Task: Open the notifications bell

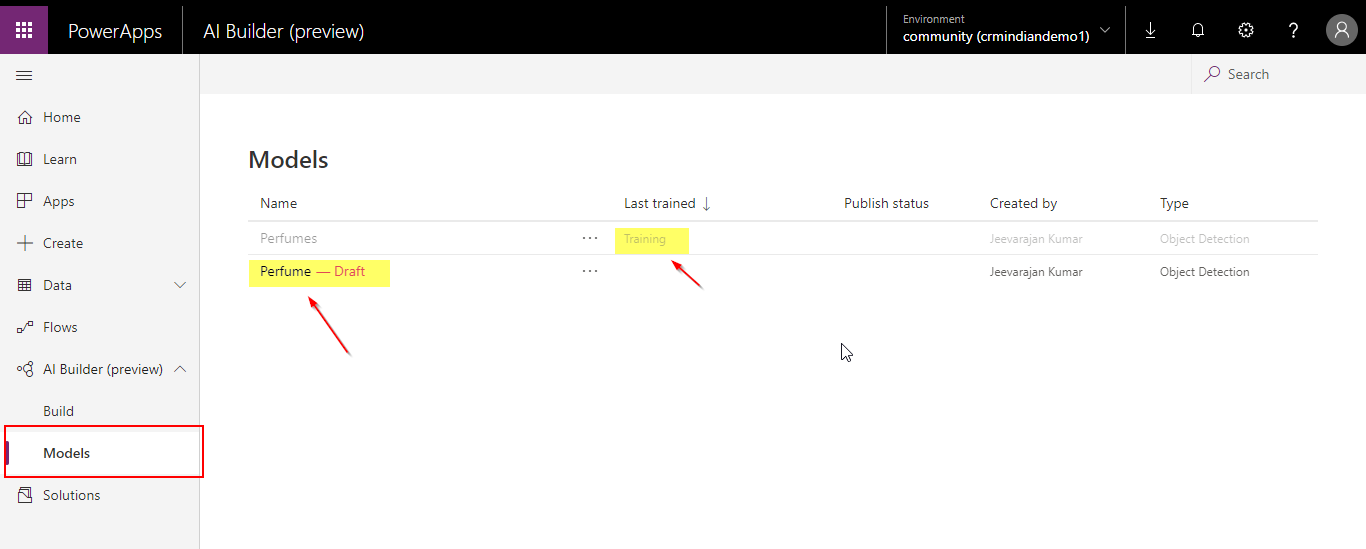Action: [1198, 30]
